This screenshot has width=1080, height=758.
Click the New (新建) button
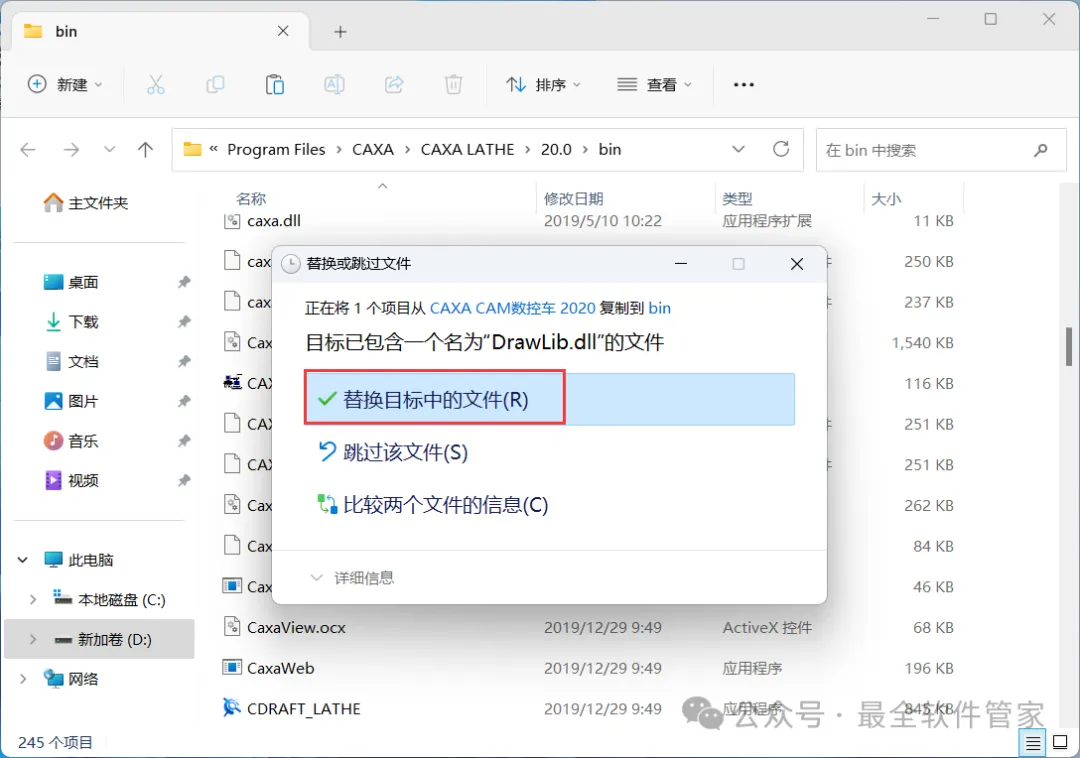click(65, 85)
